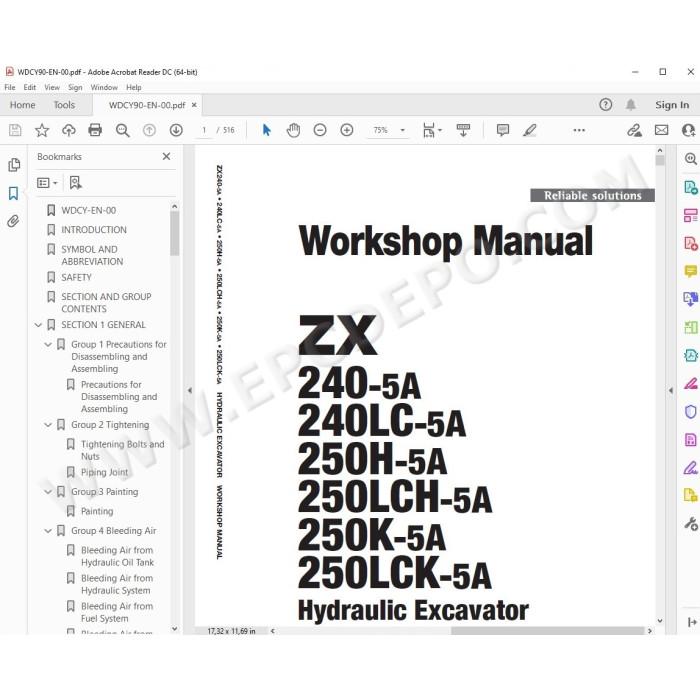Open SECTION AND GROUP CONTENTS bookmark
Viewport: 700px width, 700px height.
[x=106, y=303]
